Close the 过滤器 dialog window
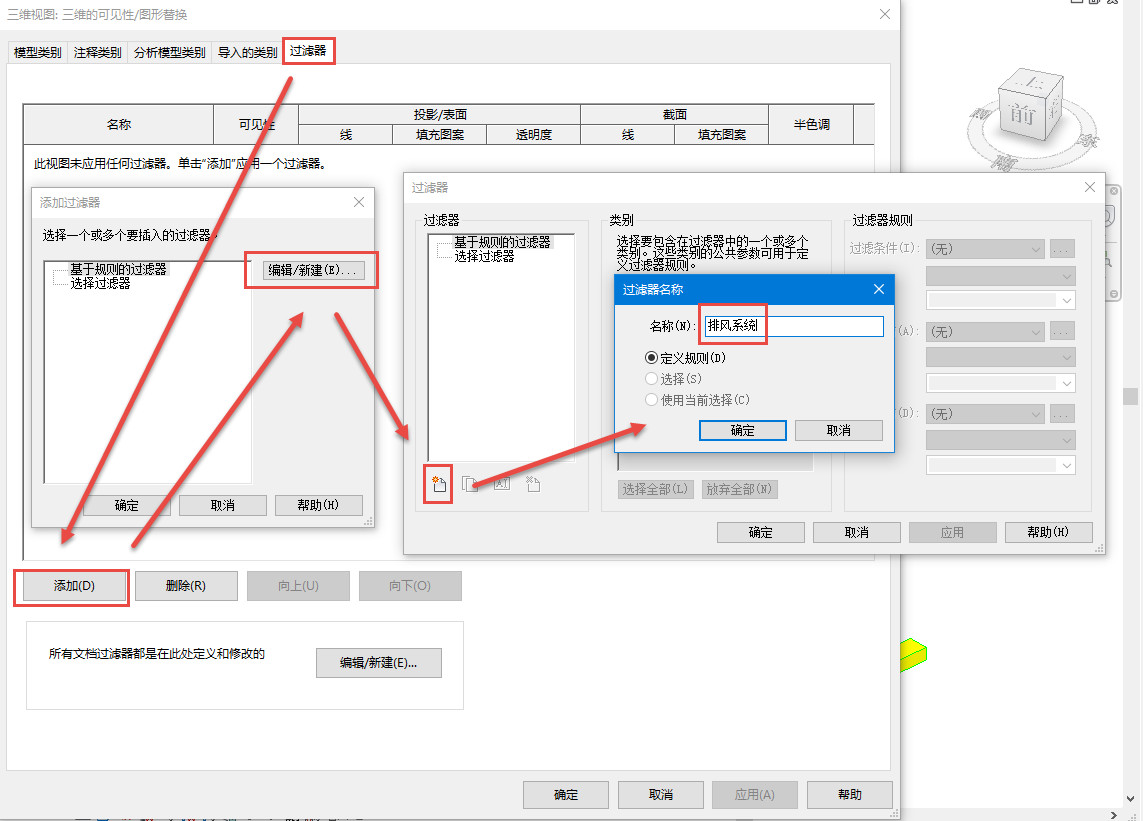This screenshot has height=821, width=1143. [x=1090, y=187]
